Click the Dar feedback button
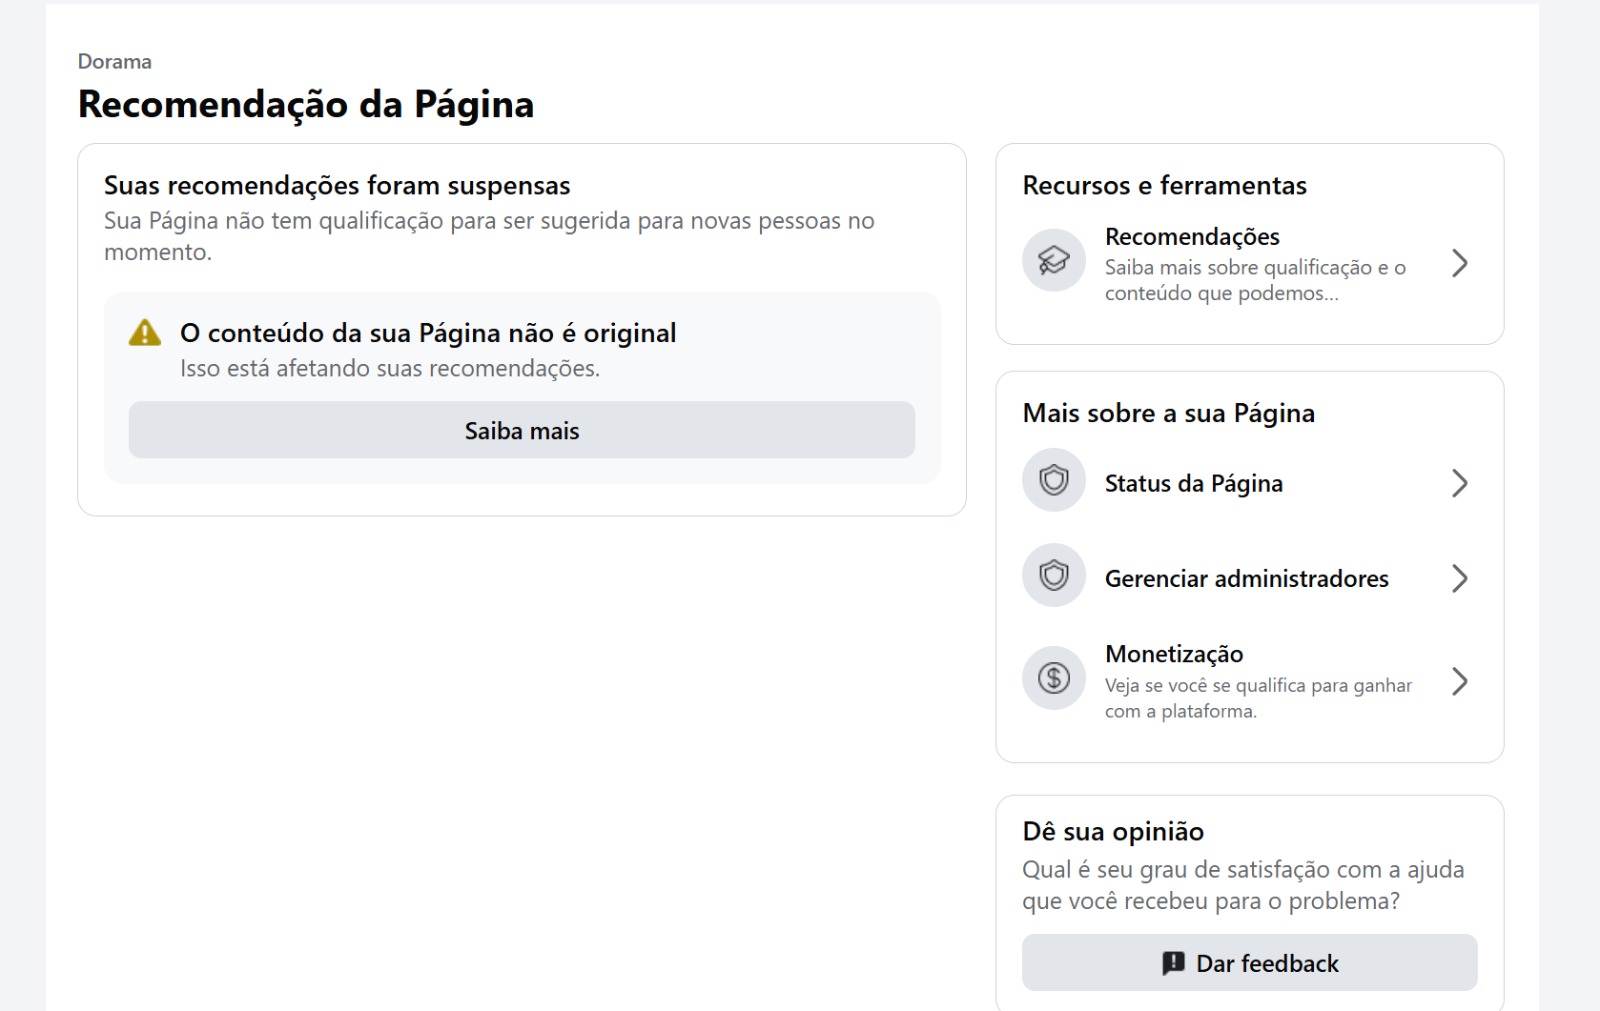Screen dimensions: 1600x1011 1250,963
